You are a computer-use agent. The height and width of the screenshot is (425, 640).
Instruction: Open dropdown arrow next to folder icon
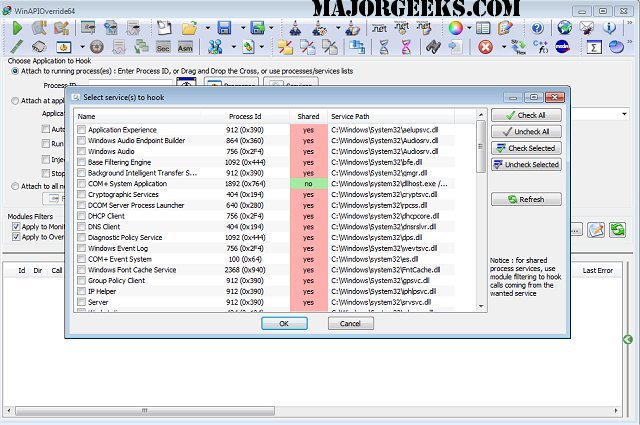[x=207, y=28]
